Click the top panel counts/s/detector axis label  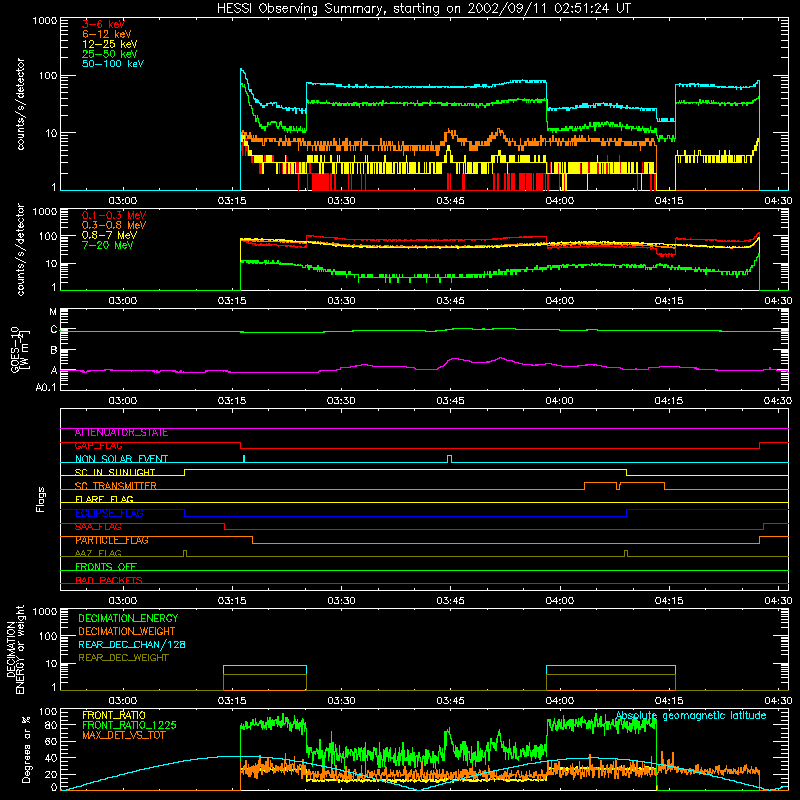coord(20,104)
